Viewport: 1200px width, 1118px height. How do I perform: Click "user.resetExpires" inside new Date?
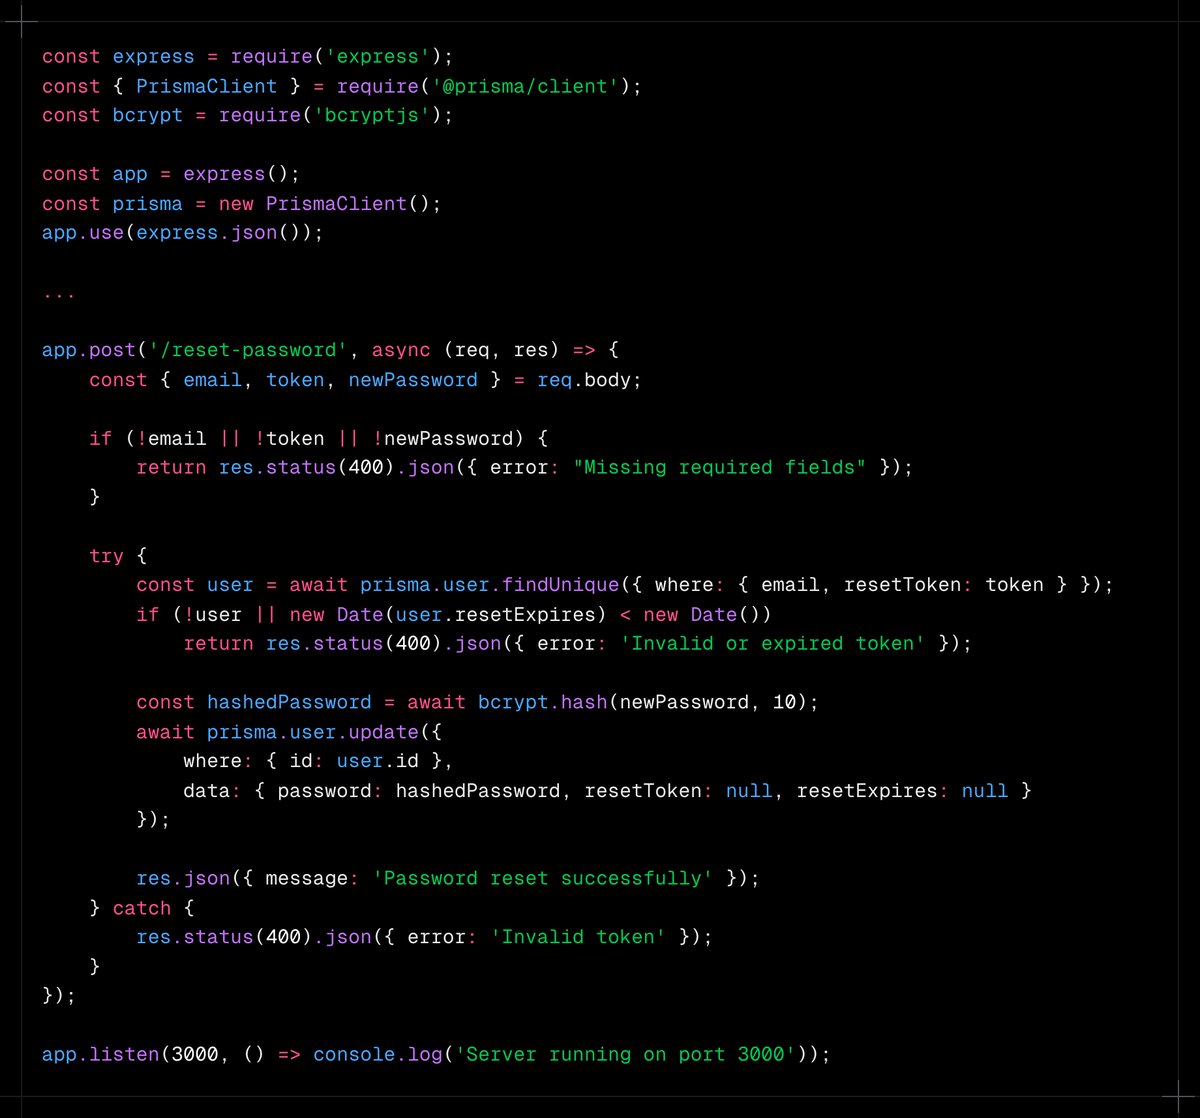[x=495, y=614]
